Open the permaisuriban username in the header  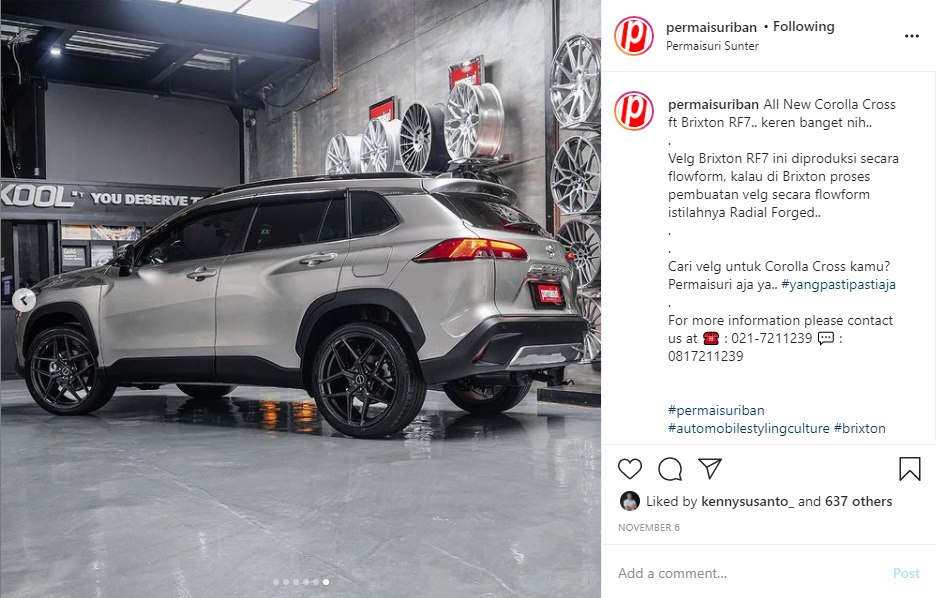click(711, 27)
